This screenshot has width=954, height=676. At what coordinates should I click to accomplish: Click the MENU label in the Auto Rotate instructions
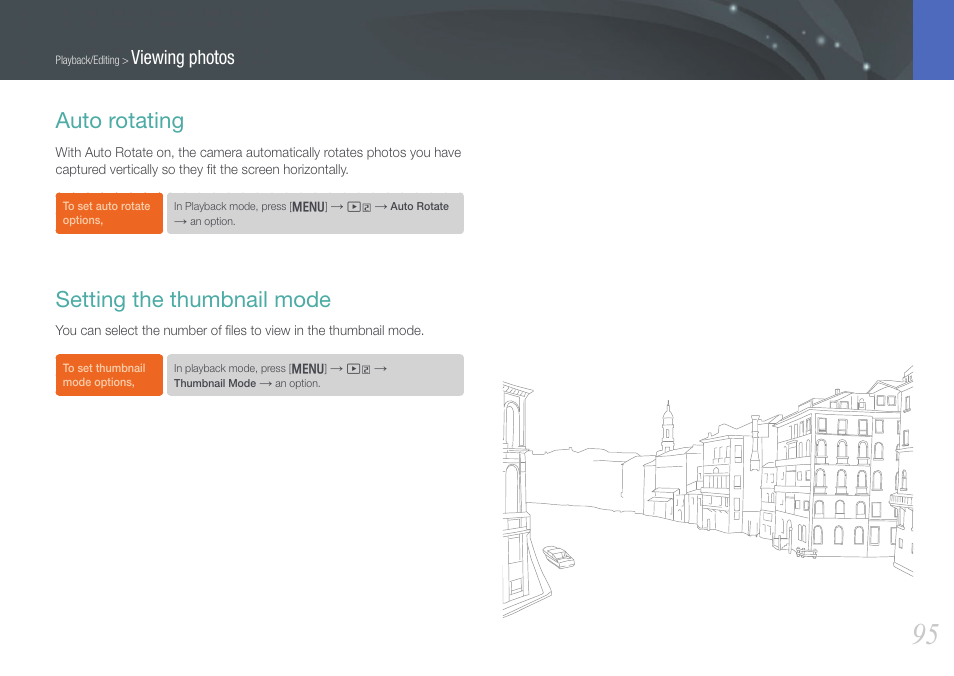pos(308,207)
